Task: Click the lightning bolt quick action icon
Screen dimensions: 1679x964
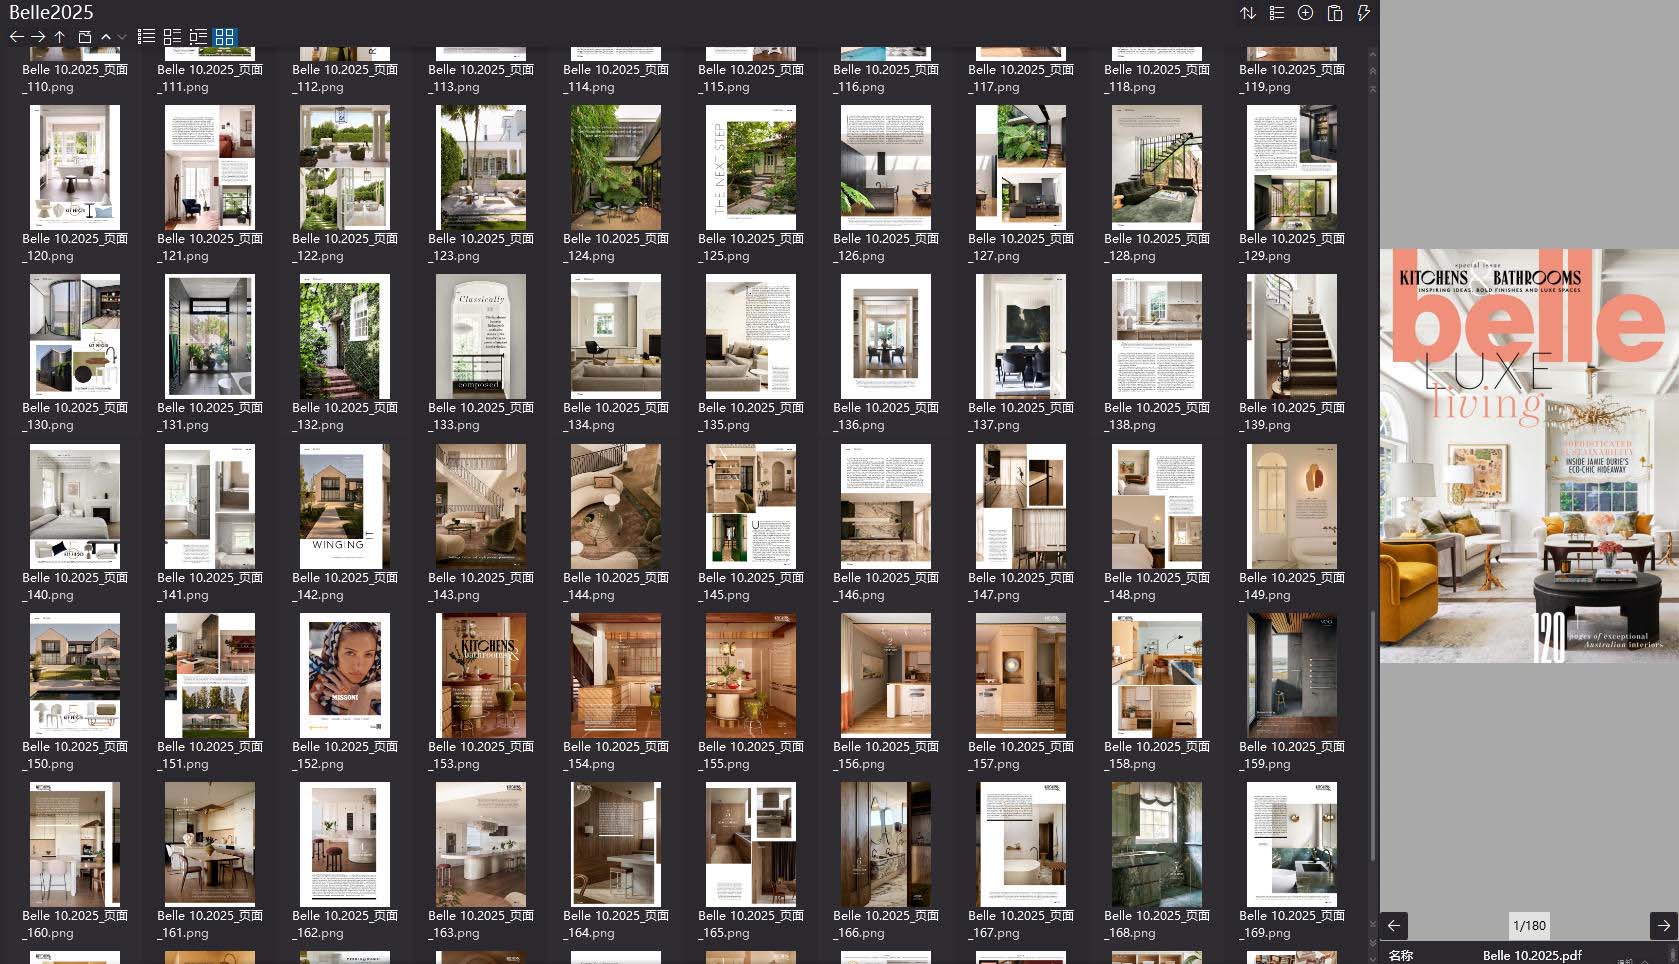Action: coord(1362,13)
